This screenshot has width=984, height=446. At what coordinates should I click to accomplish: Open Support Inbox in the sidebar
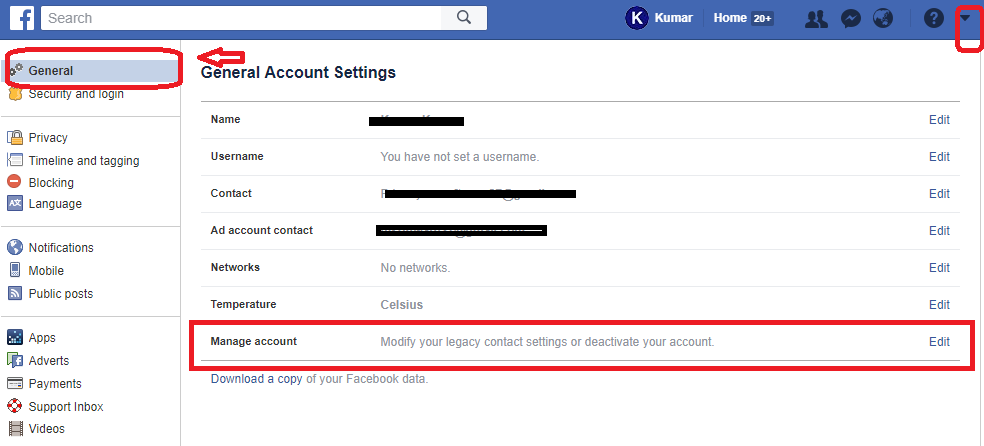click(65, 407)
